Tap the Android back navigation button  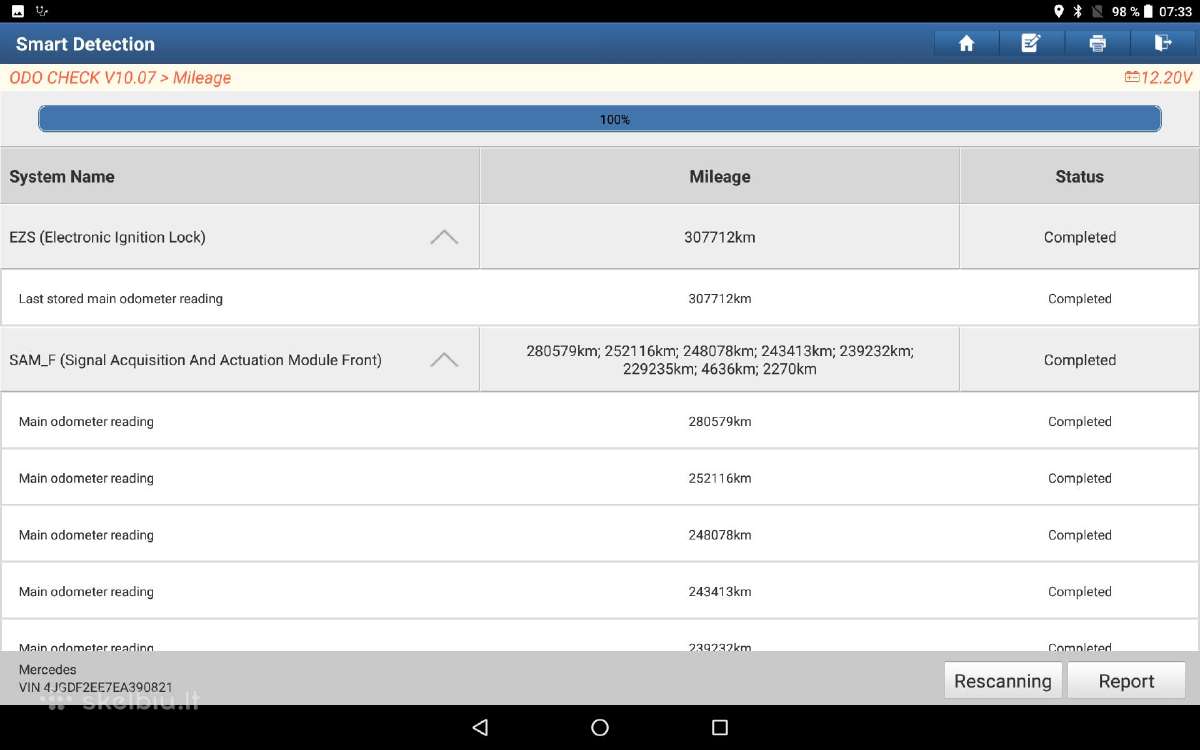[x=480, y=727]
